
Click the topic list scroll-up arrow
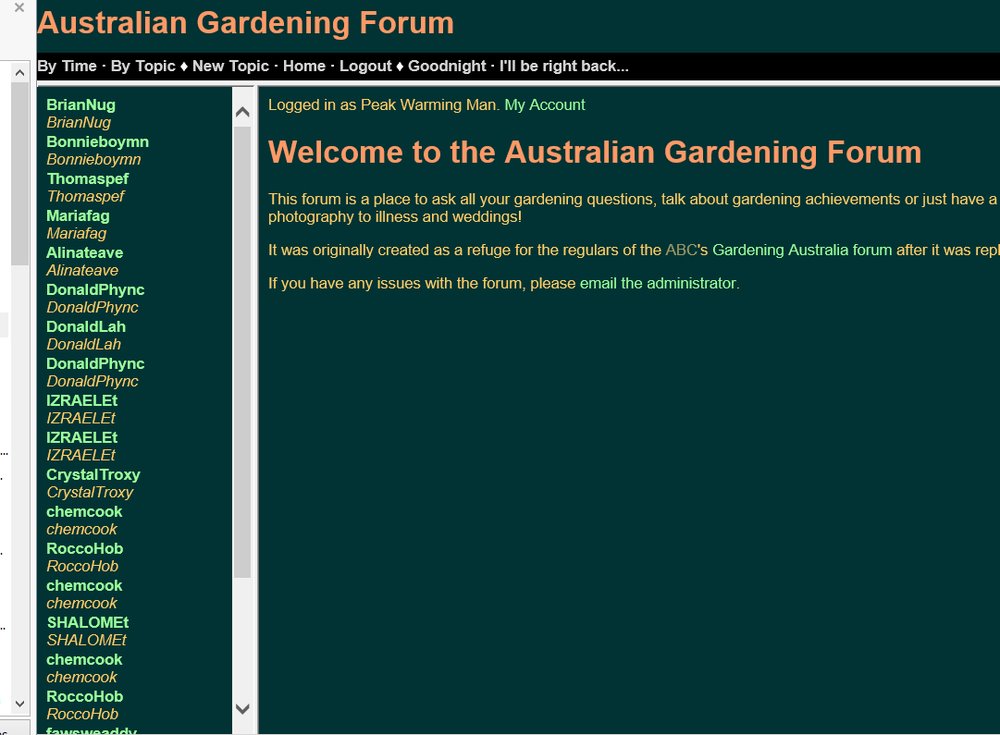[242, 112]
